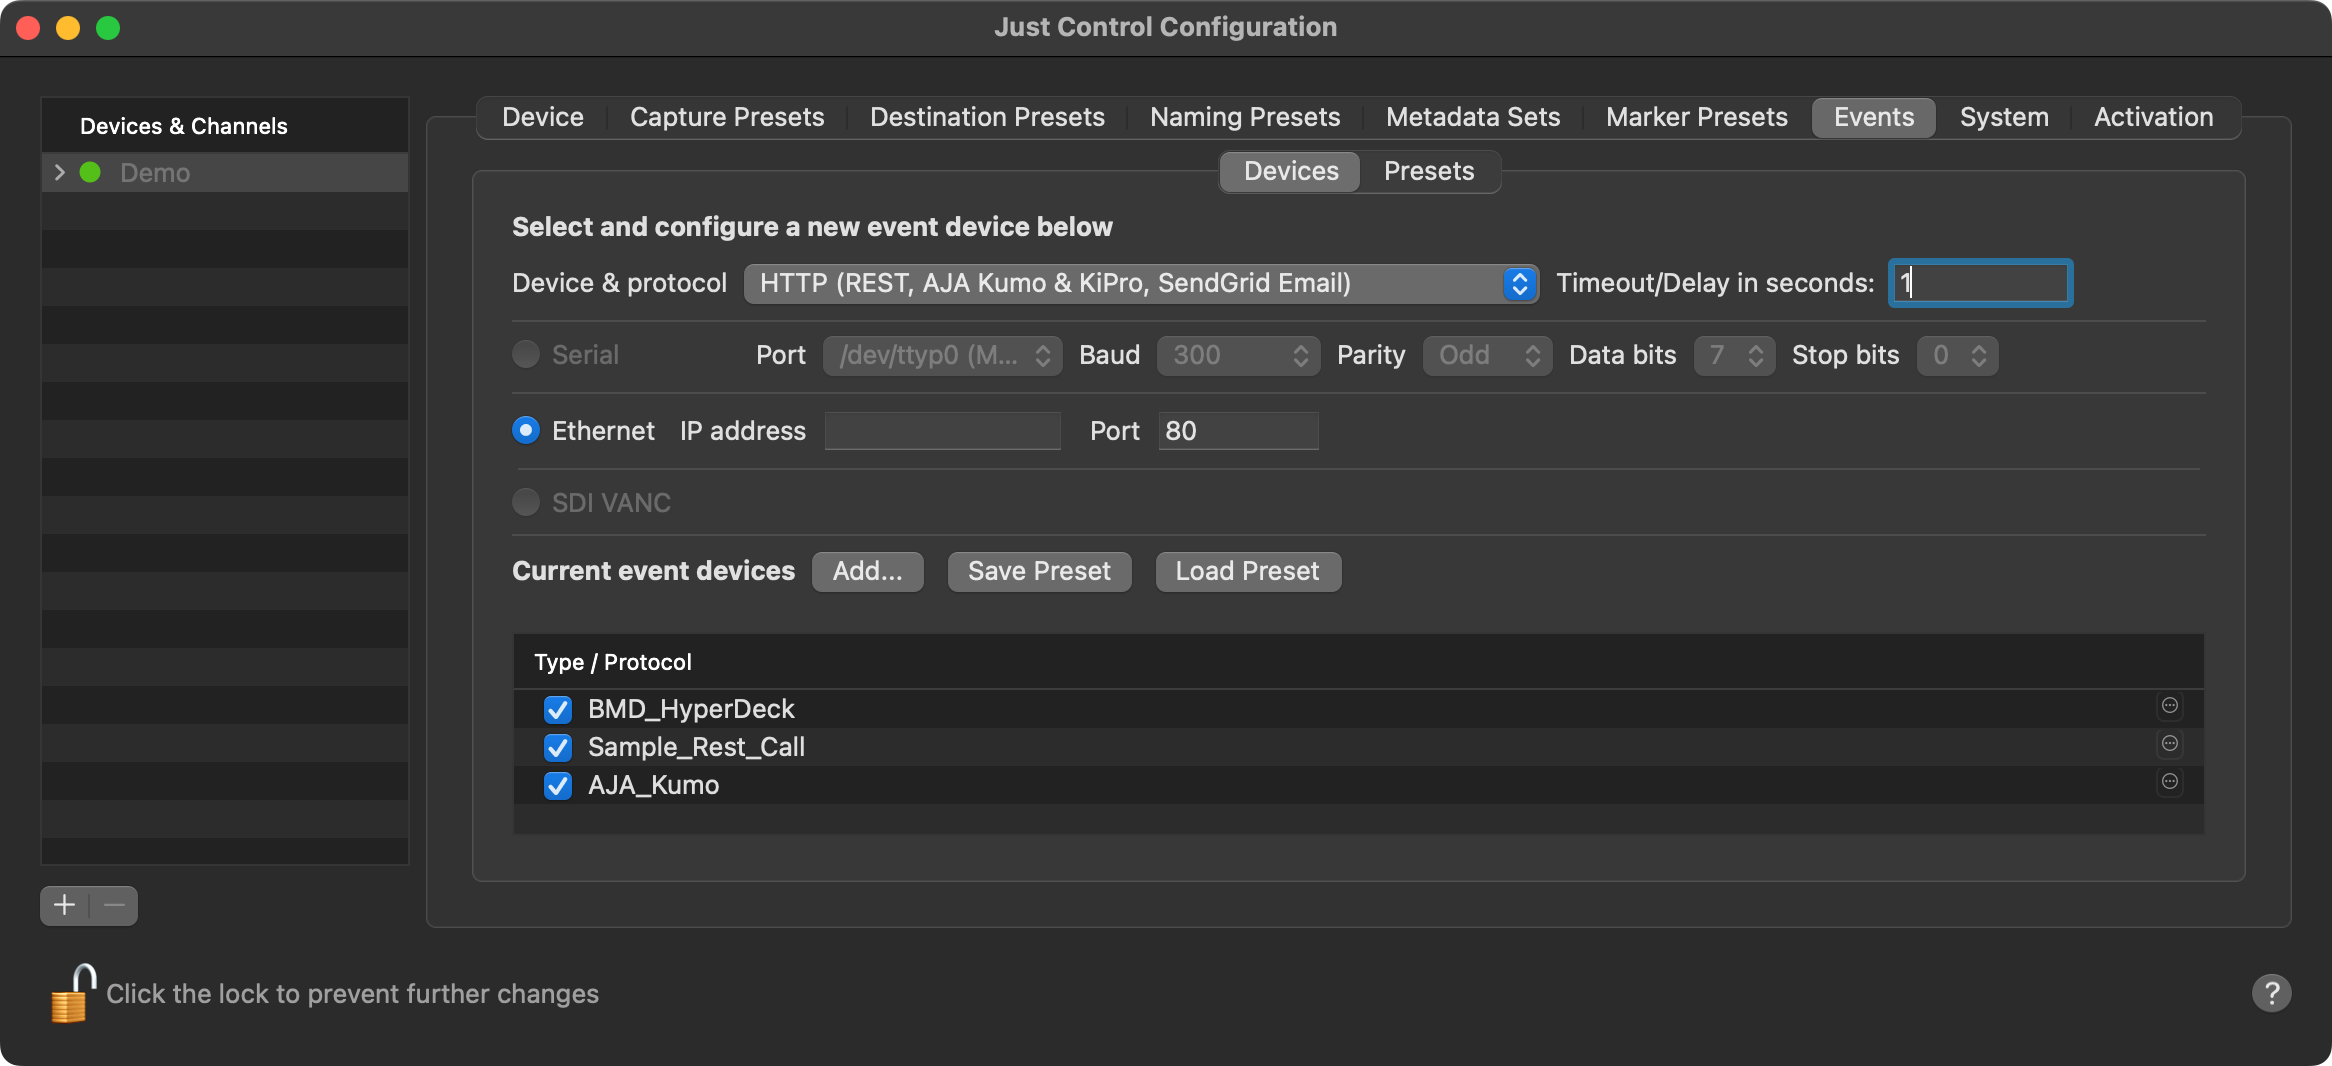Expand the Demo device chevron
The height and width of the screenshot is (1066, 2332).
[x=60, y=172]
